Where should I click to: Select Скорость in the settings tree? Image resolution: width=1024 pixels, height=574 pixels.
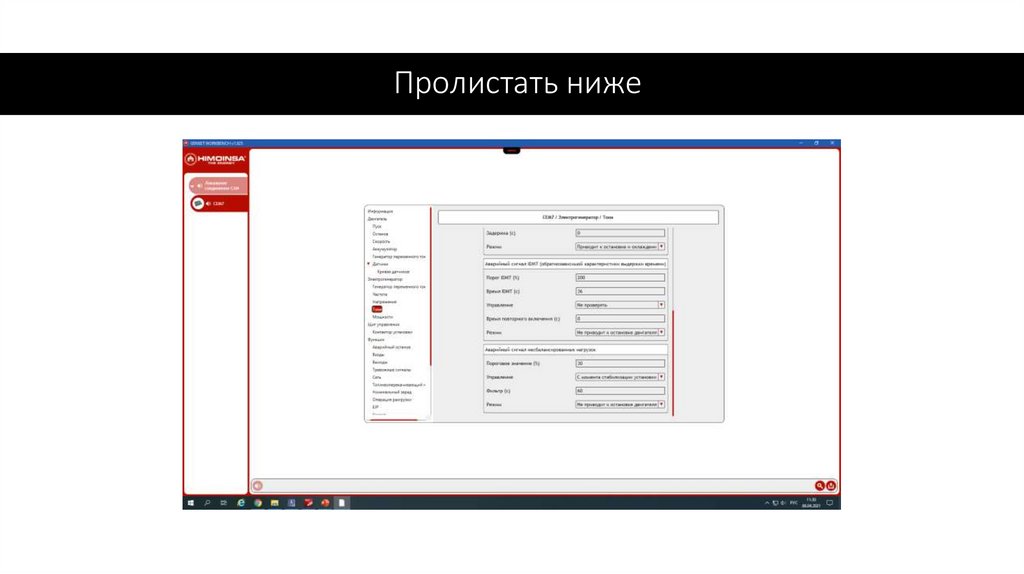pyautogui.click(x=381, y=242)
